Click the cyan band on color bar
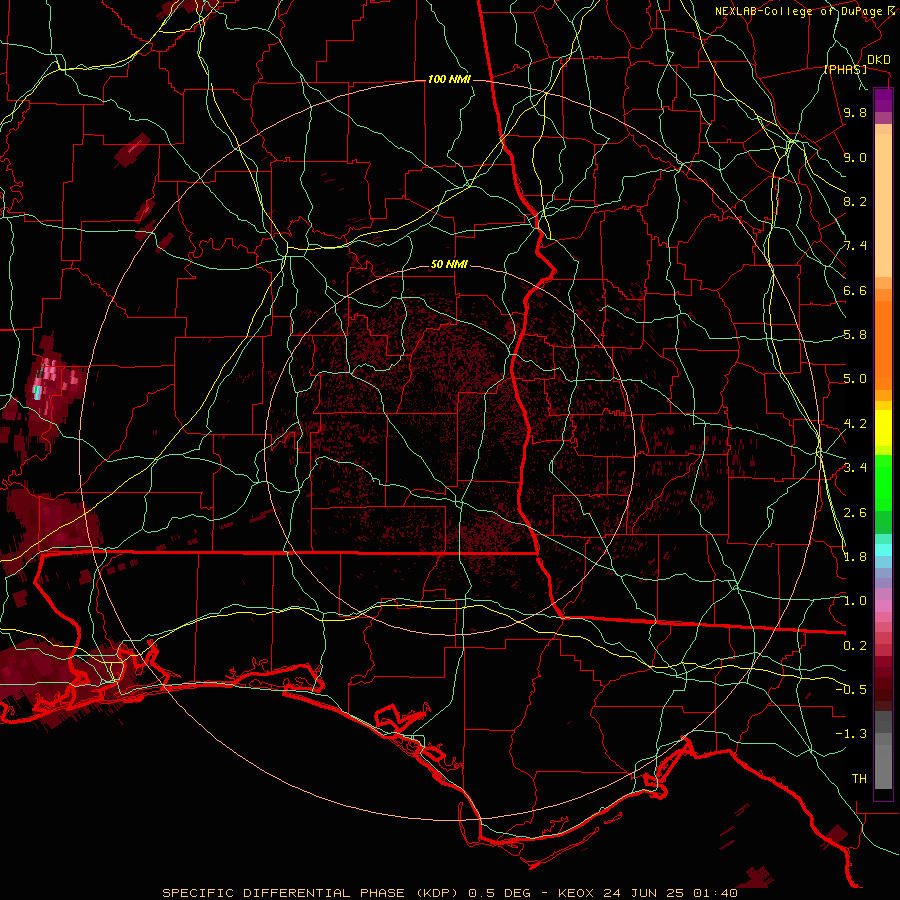Viewport: 900px width, 900px height. (883, 550)
